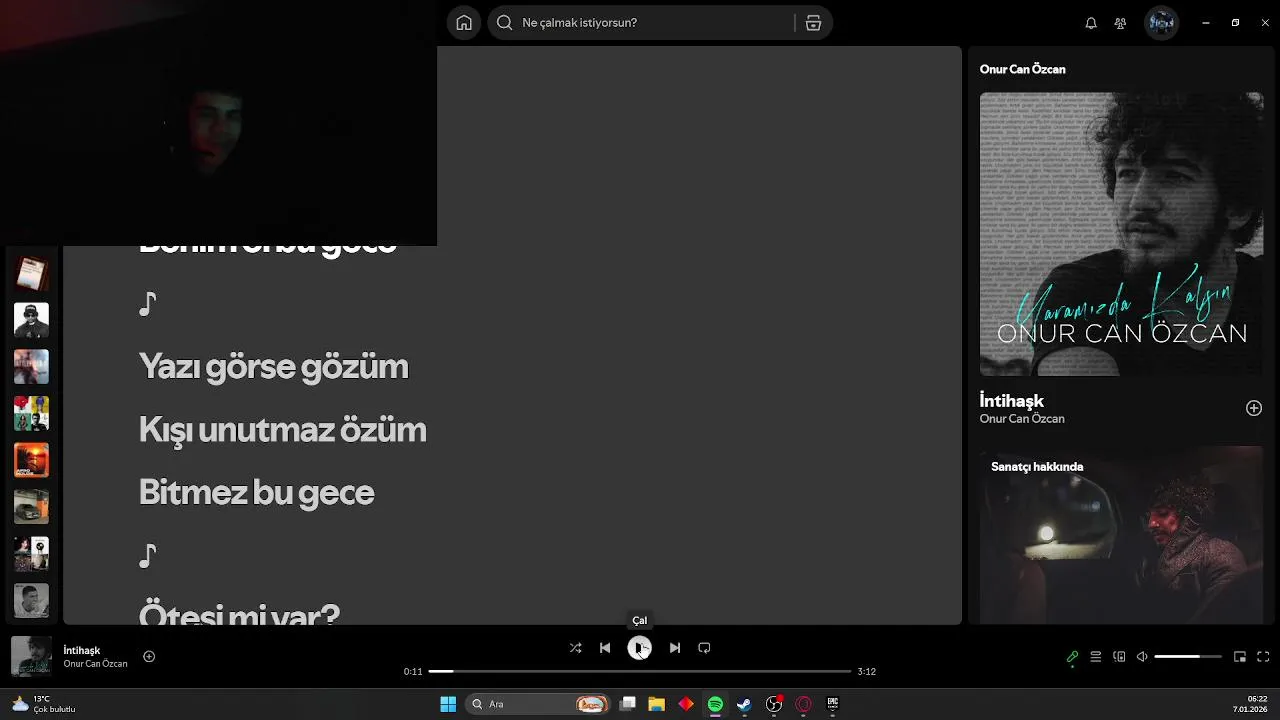Open Epic Games Launcher from taskbar

[x=832, y=704]
